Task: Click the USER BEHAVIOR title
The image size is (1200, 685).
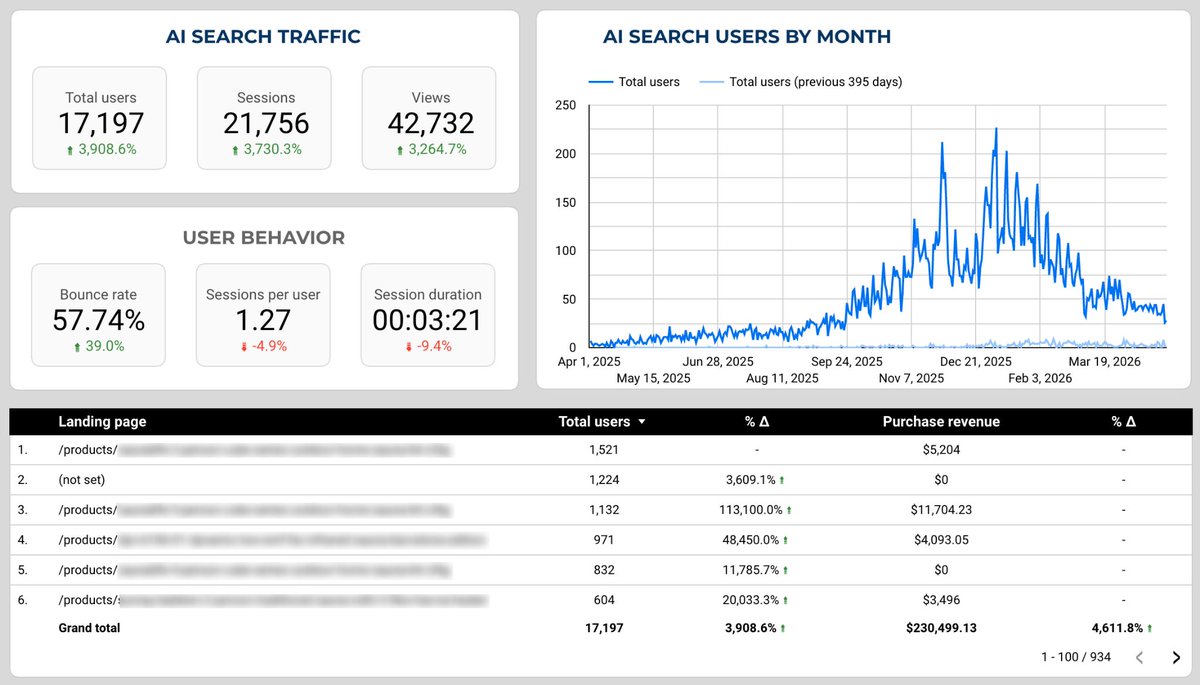Action: pos(264,238)
